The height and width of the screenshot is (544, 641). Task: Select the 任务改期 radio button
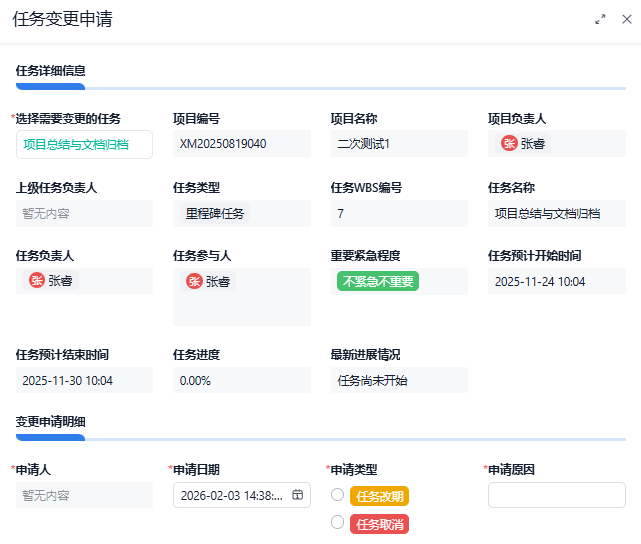point(337,495)
